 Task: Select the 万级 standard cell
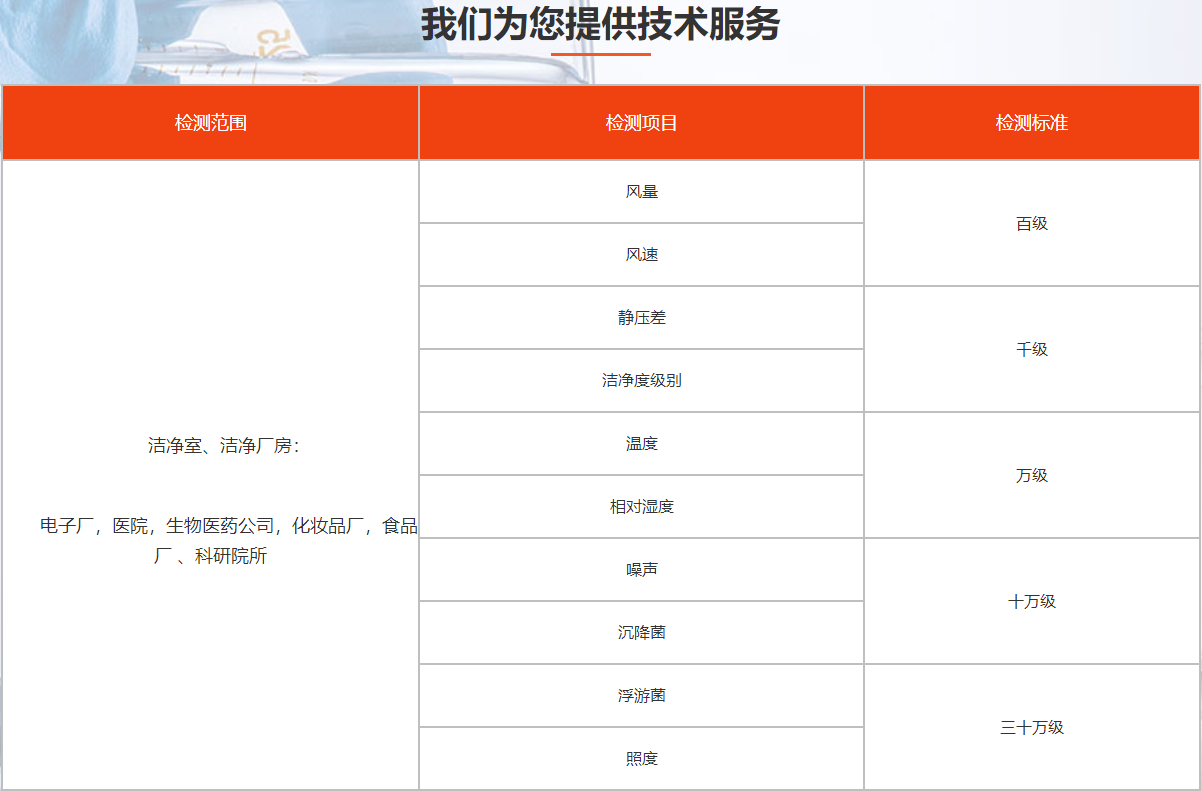(1031, 475)
